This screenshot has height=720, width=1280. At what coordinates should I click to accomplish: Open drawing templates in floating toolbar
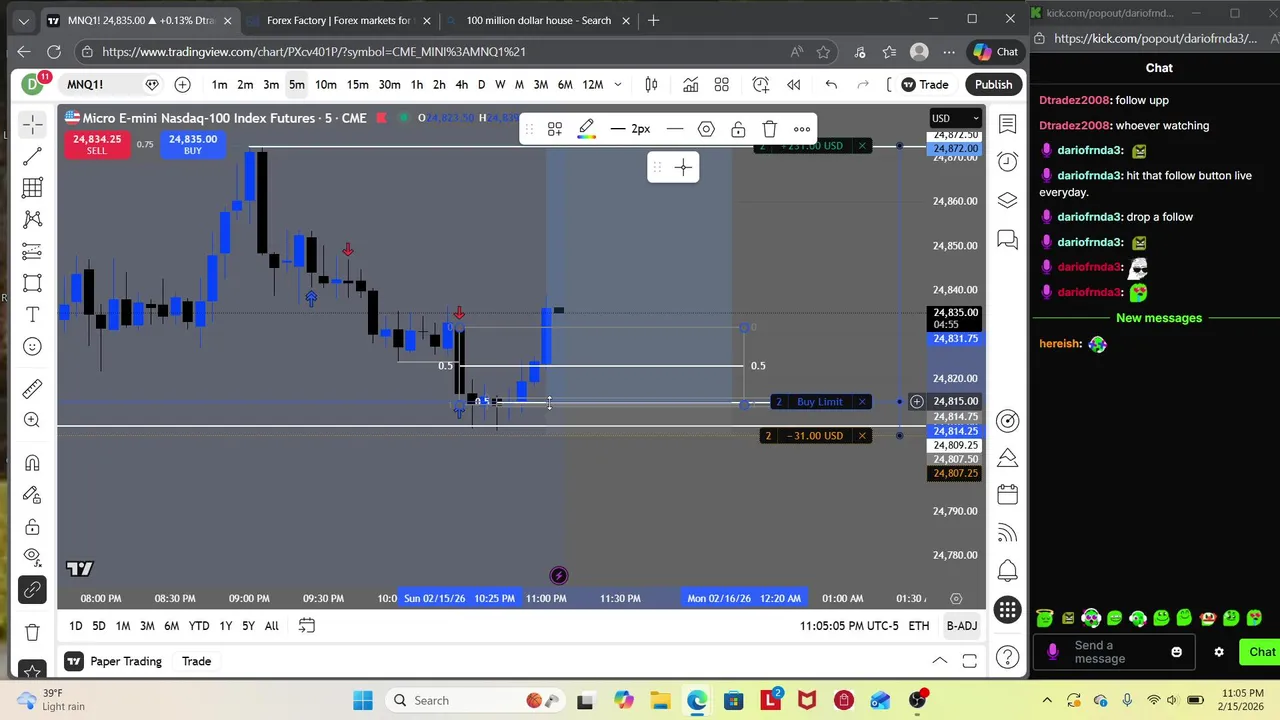point(554,129)
